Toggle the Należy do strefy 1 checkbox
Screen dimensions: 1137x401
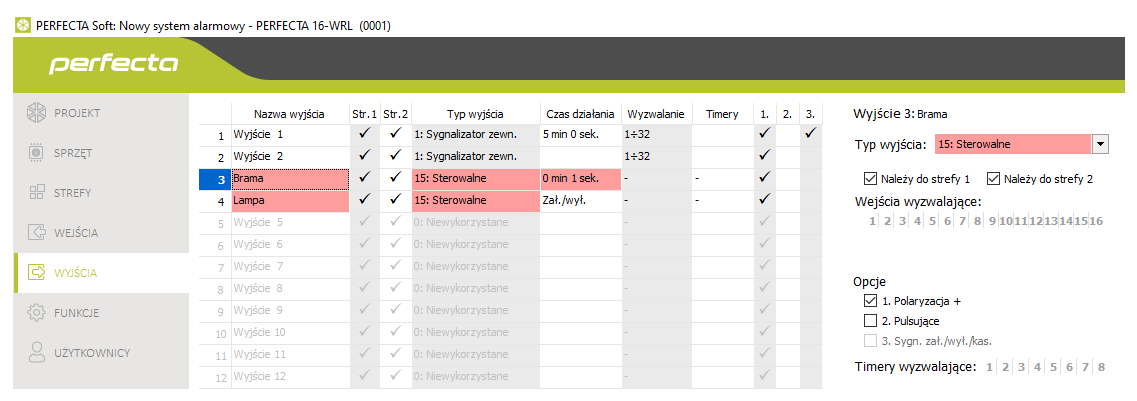(870, 179)
